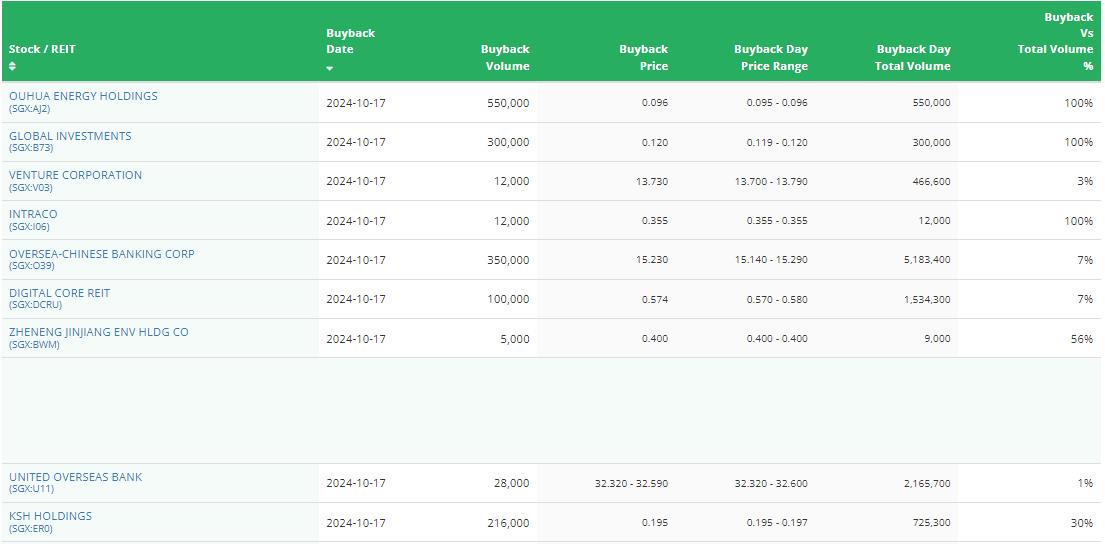Image resolution: width=1105 pixels, height=544 pixels.
Task: Select the (SGX:ER0) ticker text
Action: click(31, 528)
